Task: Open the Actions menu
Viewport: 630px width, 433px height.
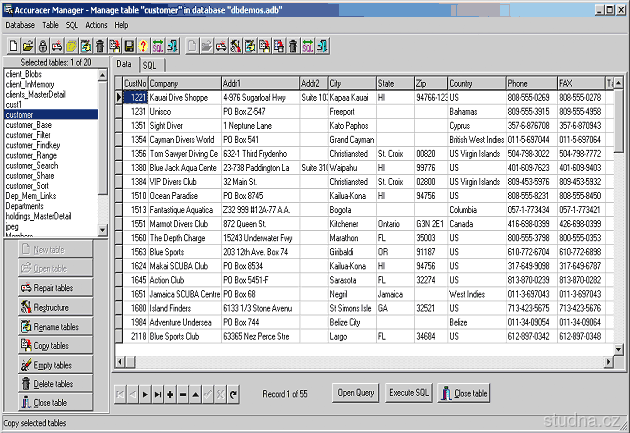Action: pyautogui.click(x=97, y=24)
